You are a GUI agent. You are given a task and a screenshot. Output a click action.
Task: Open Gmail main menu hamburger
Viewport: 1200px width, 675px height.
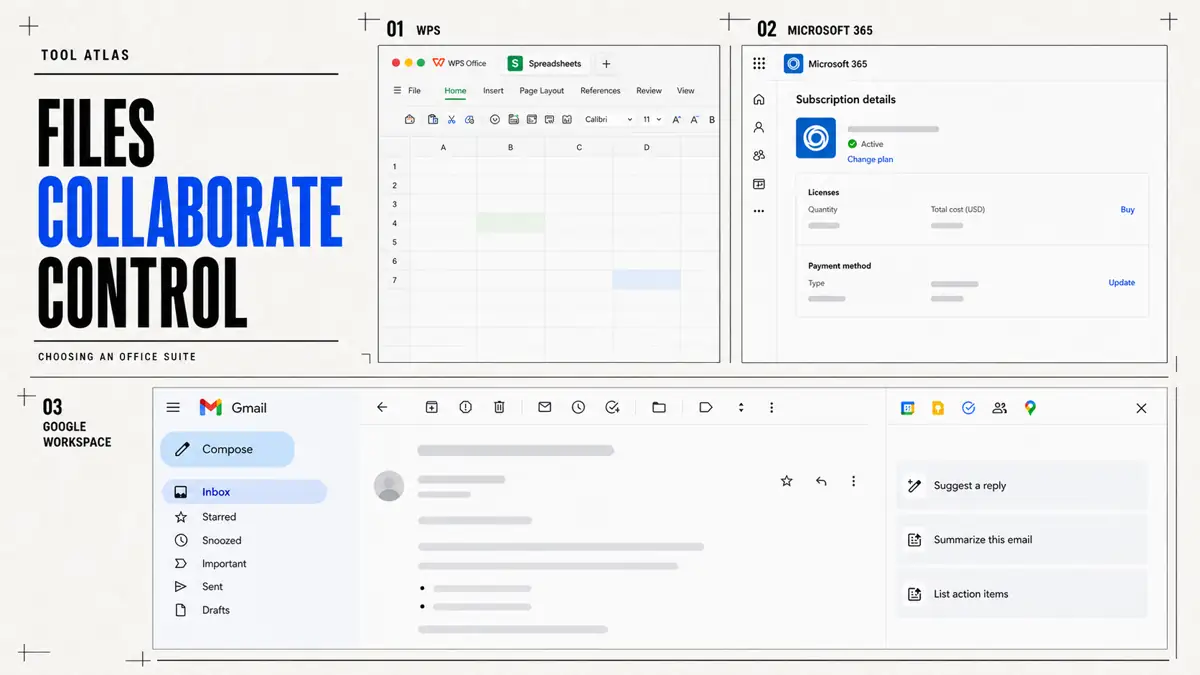(x=173, y=407)
